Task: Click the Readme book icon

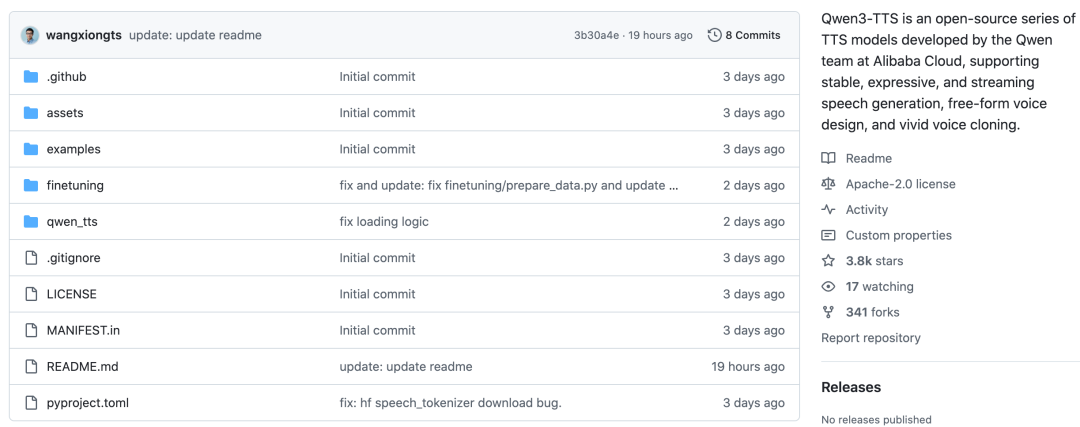Action: tap(828, 158)
